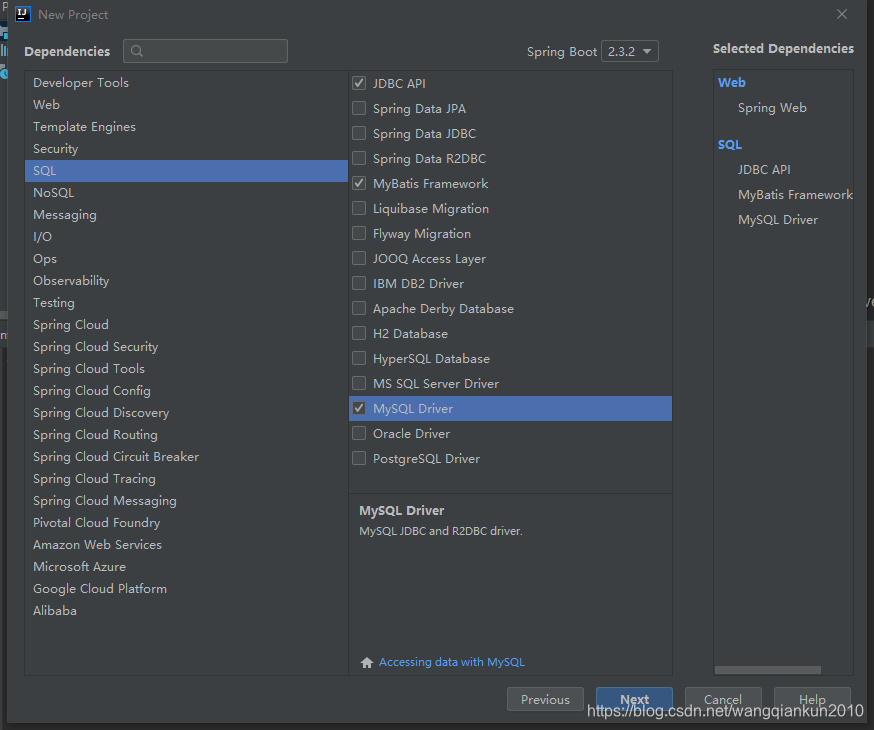874x730 pixels.
Task: Click the search magnifier icon in the Dependencies field
Action: pyautogui.click(x=137, y=51)
